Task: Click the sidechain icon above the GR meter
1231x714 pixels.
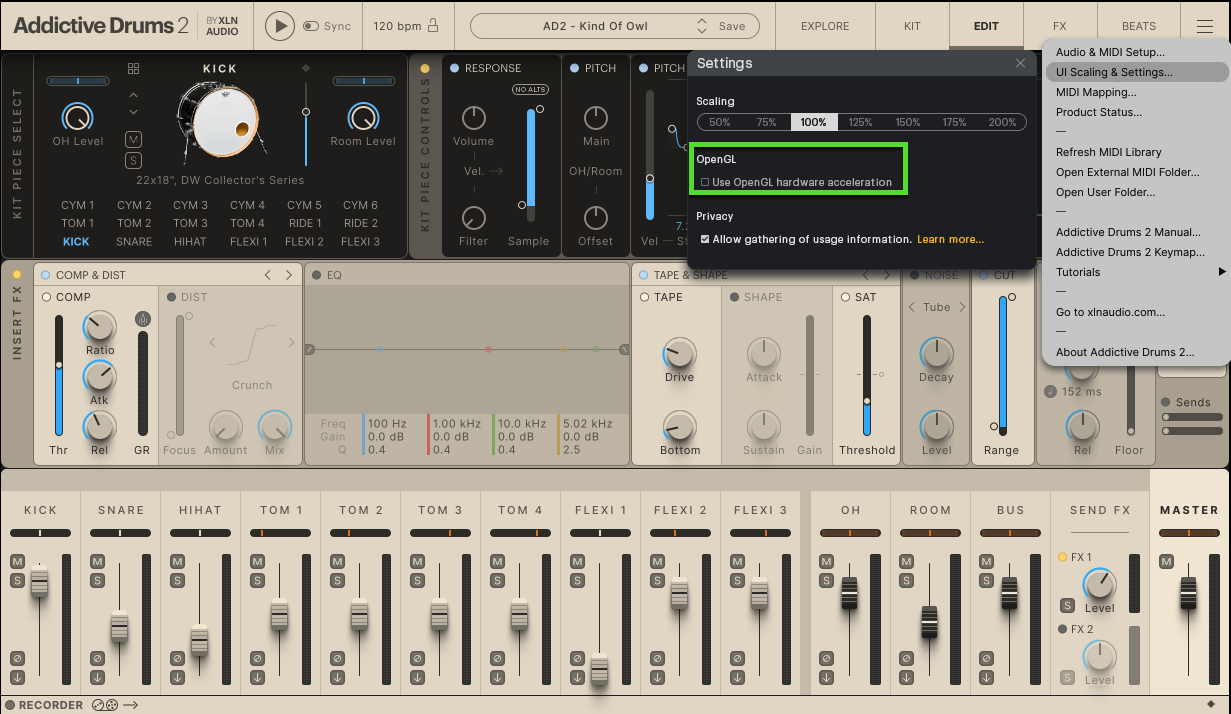Action: pyautogui.click(x=143, y=319)
